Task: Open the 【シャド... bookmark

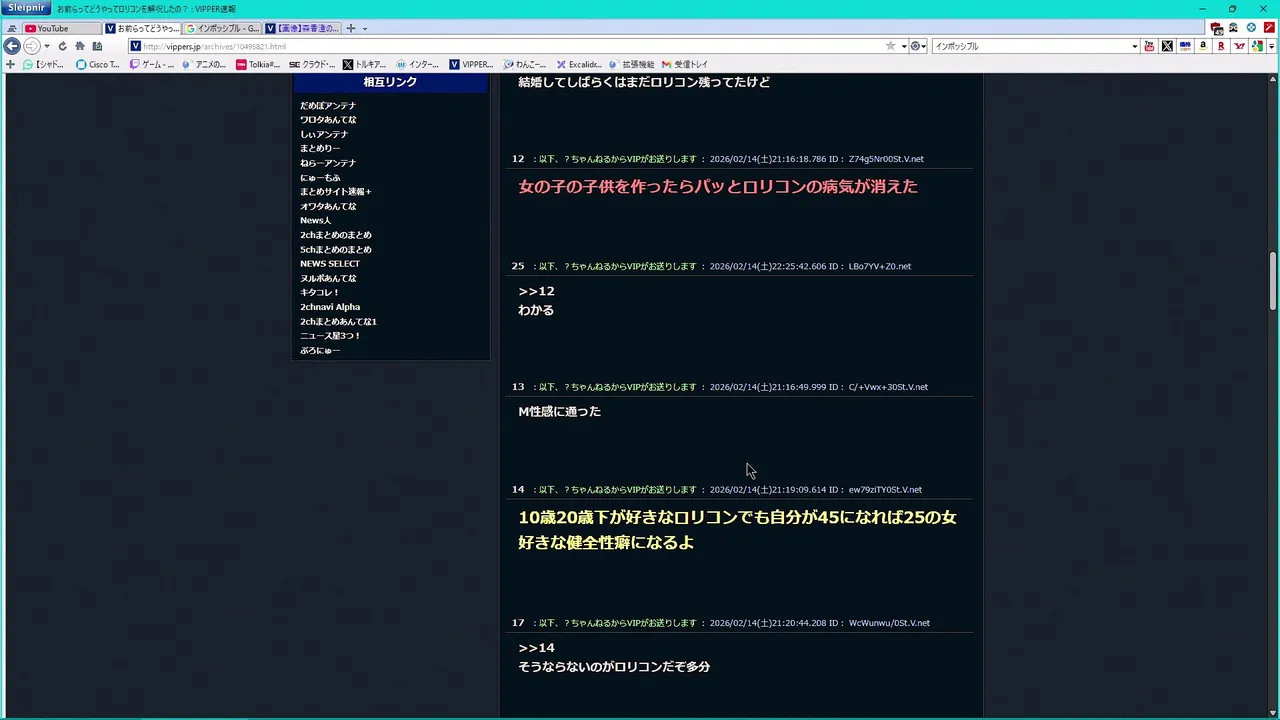Action: (x=44, y=64)
